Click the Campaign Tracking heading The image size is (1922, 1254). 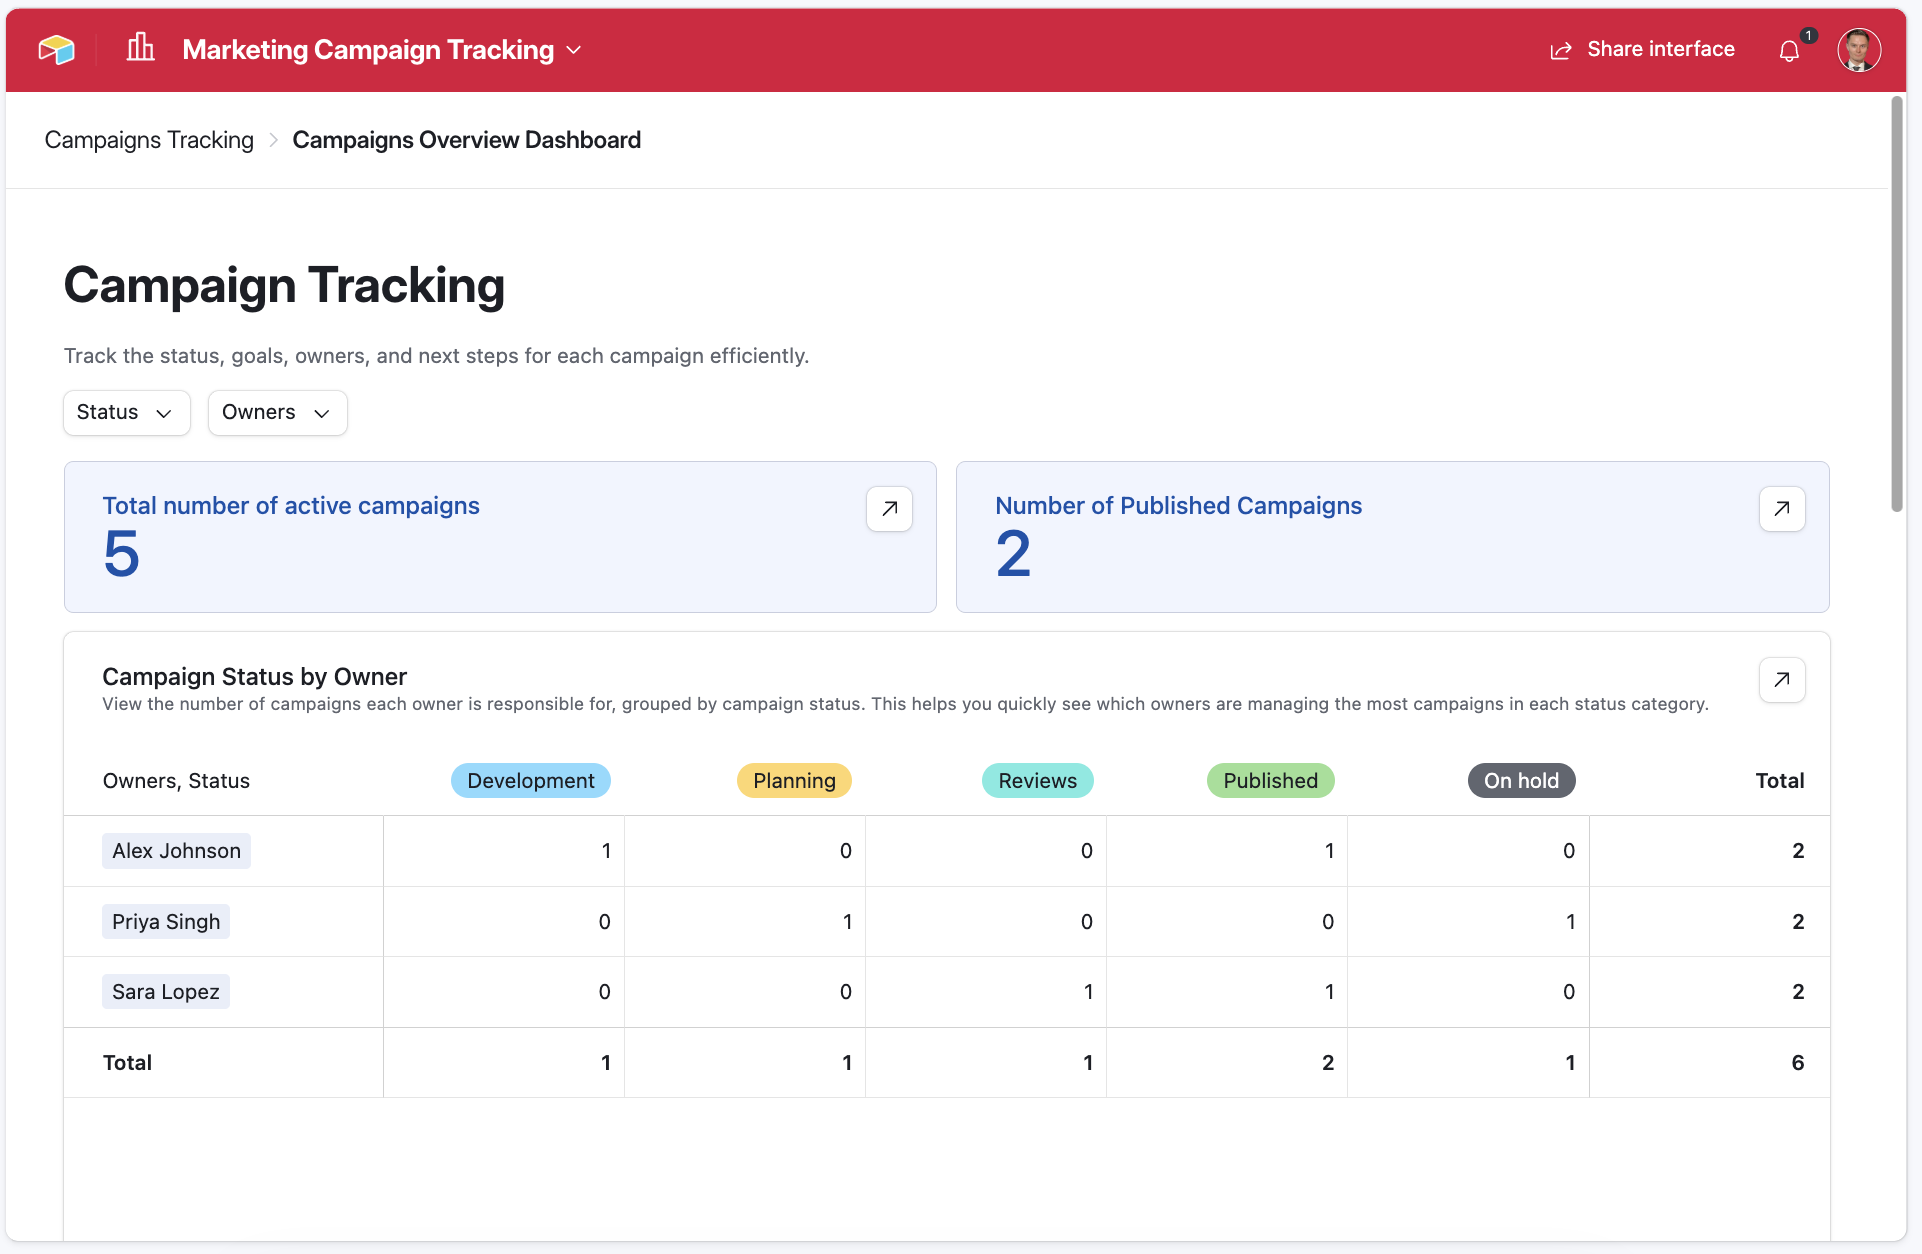[x=284, y=285]
